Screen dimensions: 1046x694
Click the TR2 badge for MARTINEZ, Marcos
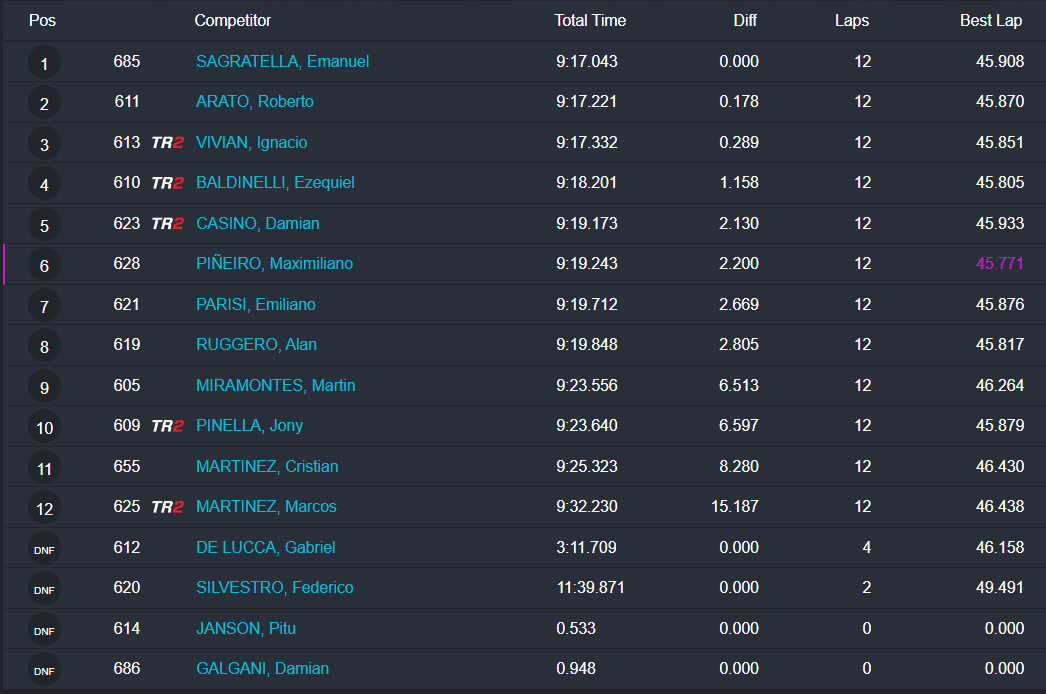pos(167,507)
